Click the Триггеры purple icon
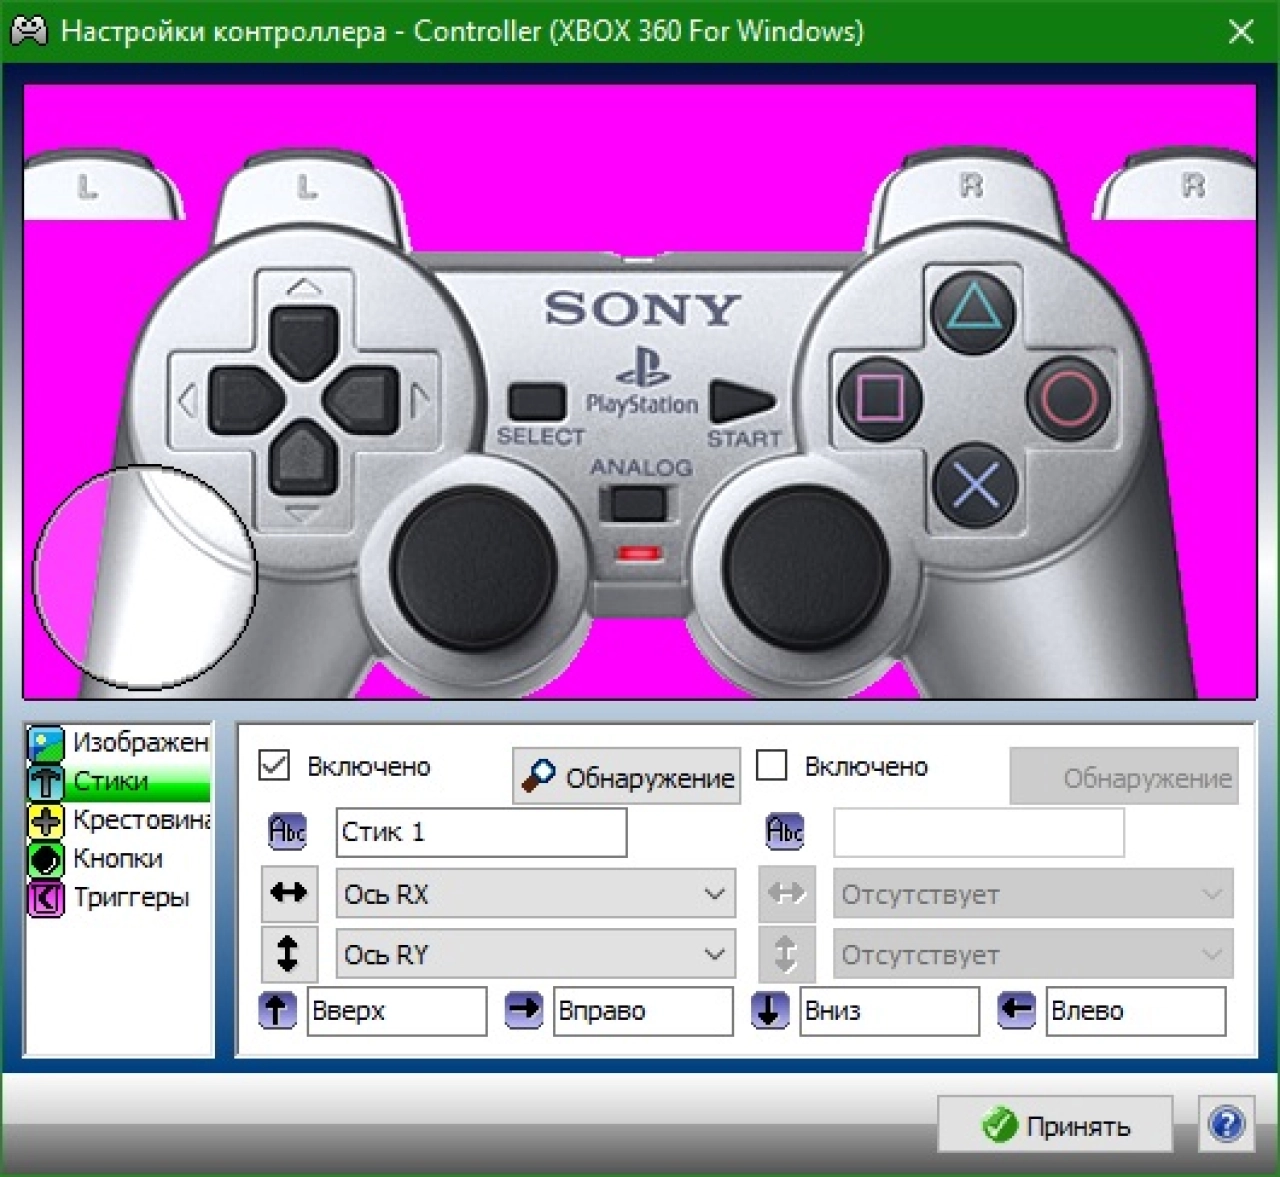Image resolution: width=1280 pixels, height=1177 pixels. click(46, 899)
